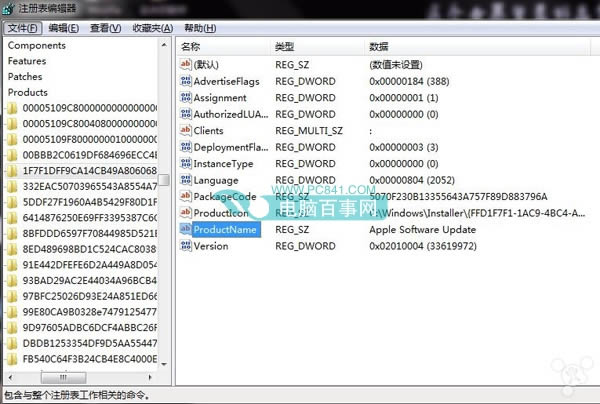Select key DBDB1253354DF9D5AA55447

click(x=90, y=344)
